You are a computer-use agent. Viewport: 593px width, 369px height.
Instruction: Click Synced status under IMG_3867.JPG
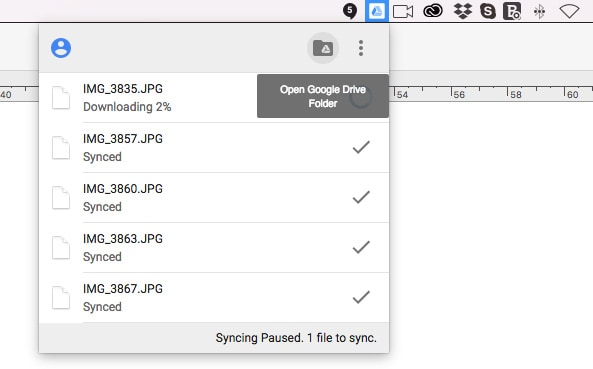[102, 307]
